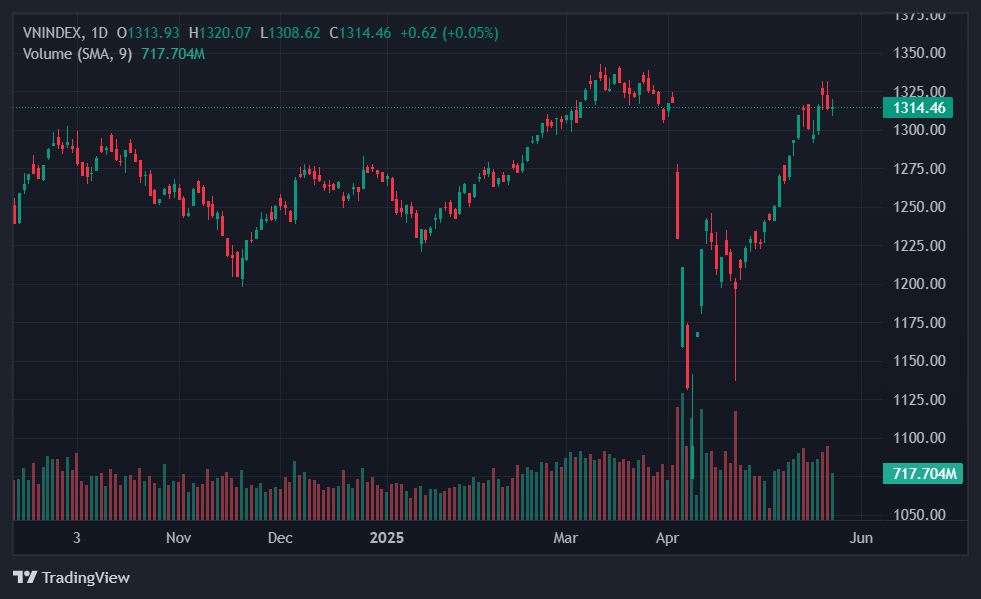The width and height of the screenshot is (981, 599).
Task: Click the 1050.00 price axis label
Action: point(919,515)
